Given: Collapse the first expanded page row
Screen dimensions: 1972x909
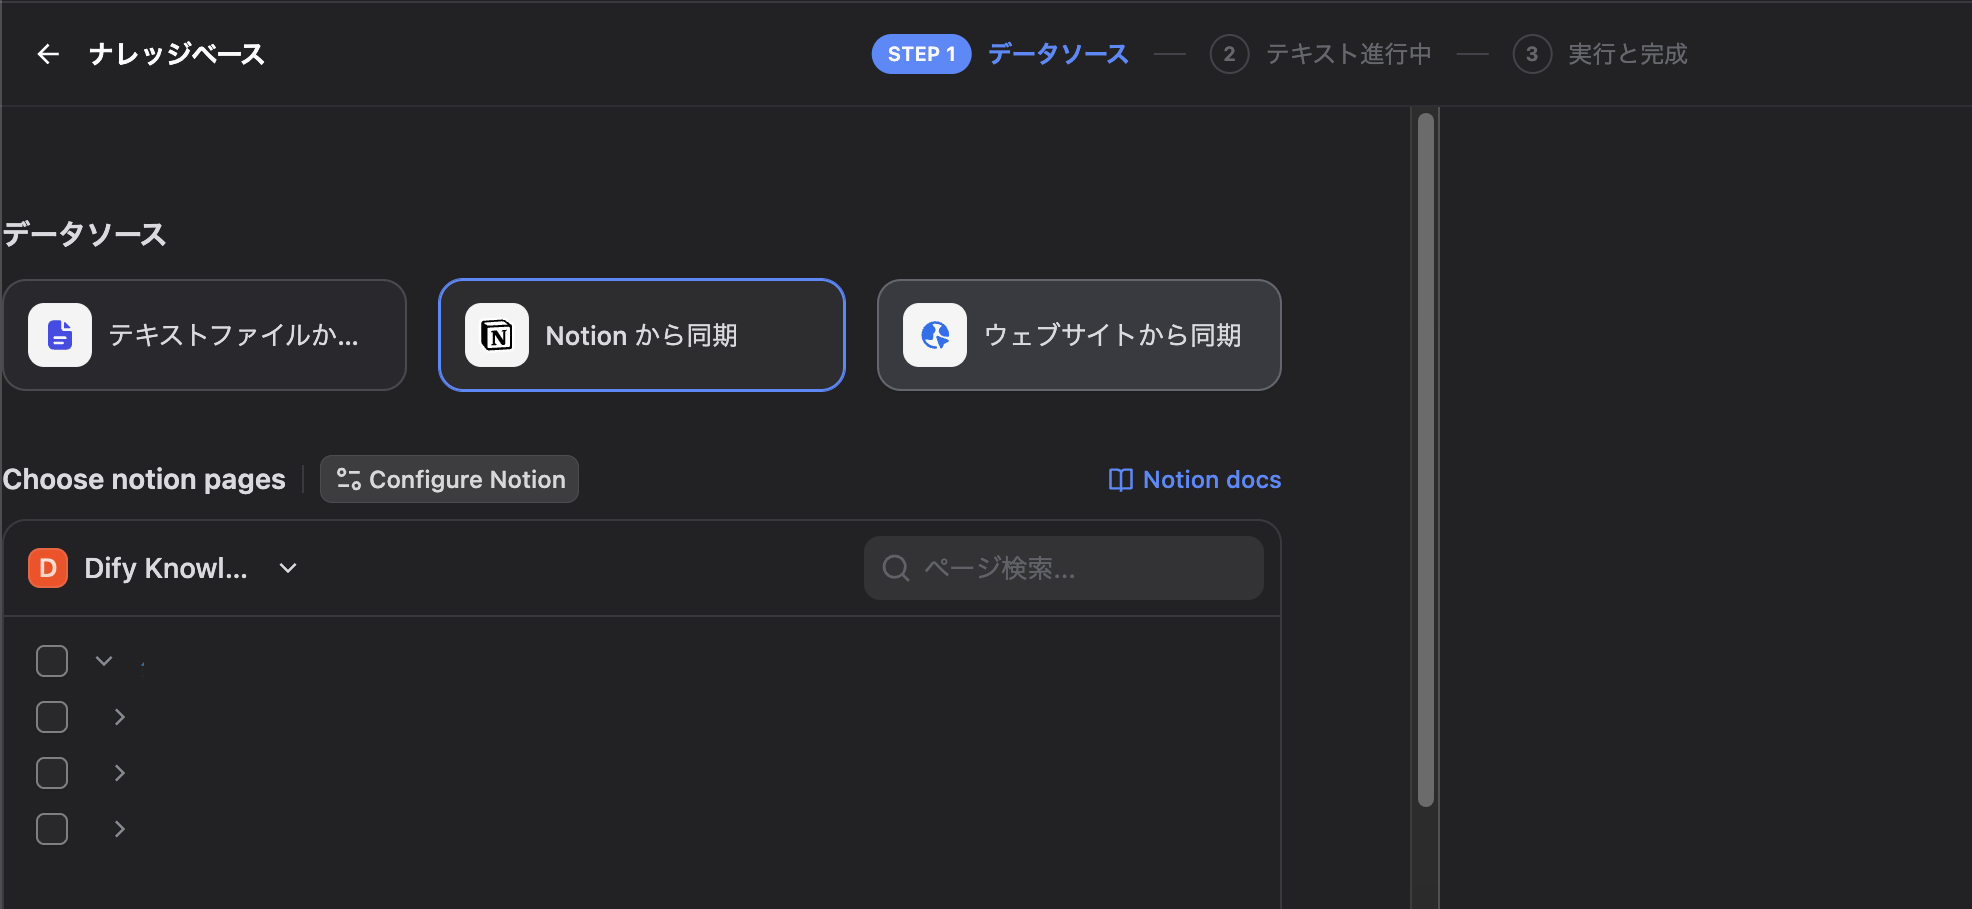Looking at the screenshot, I should pos(104,661).
